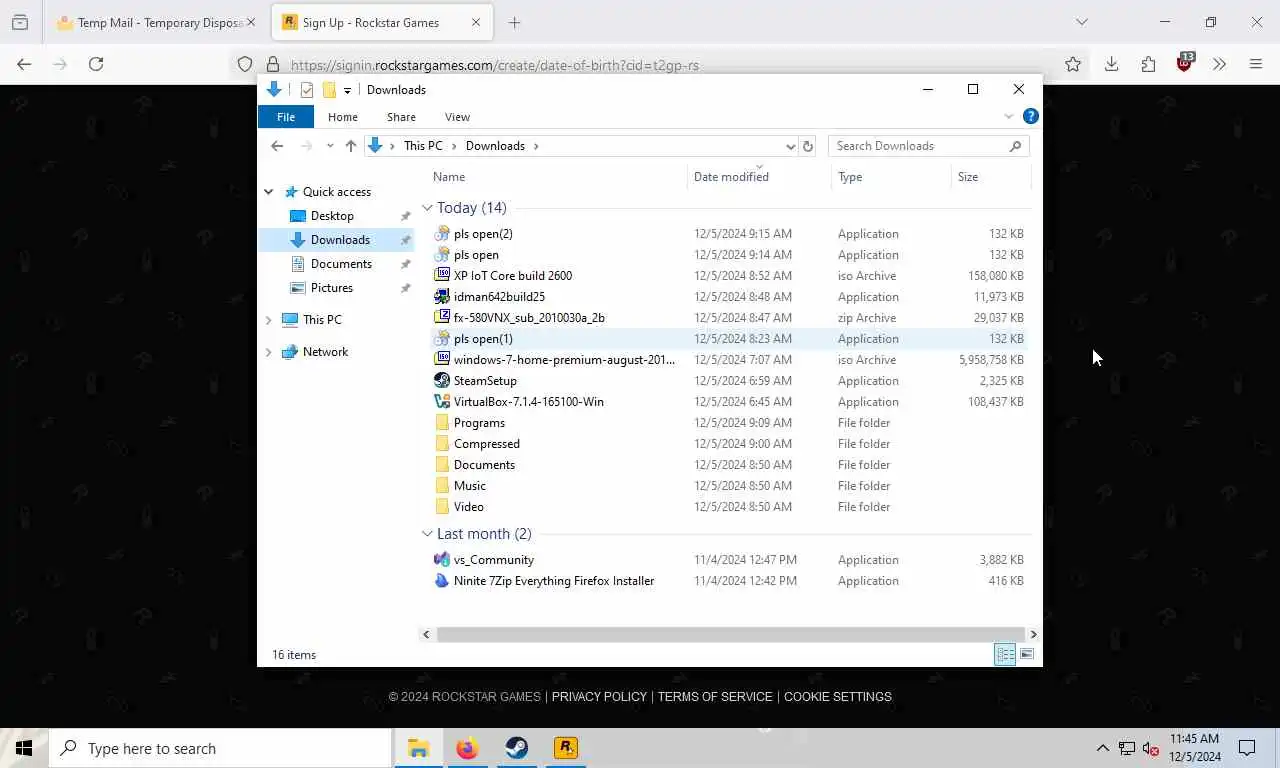Open a new Firefox tab
This screenshot has width=1280, height=768.
coord(514,22)
